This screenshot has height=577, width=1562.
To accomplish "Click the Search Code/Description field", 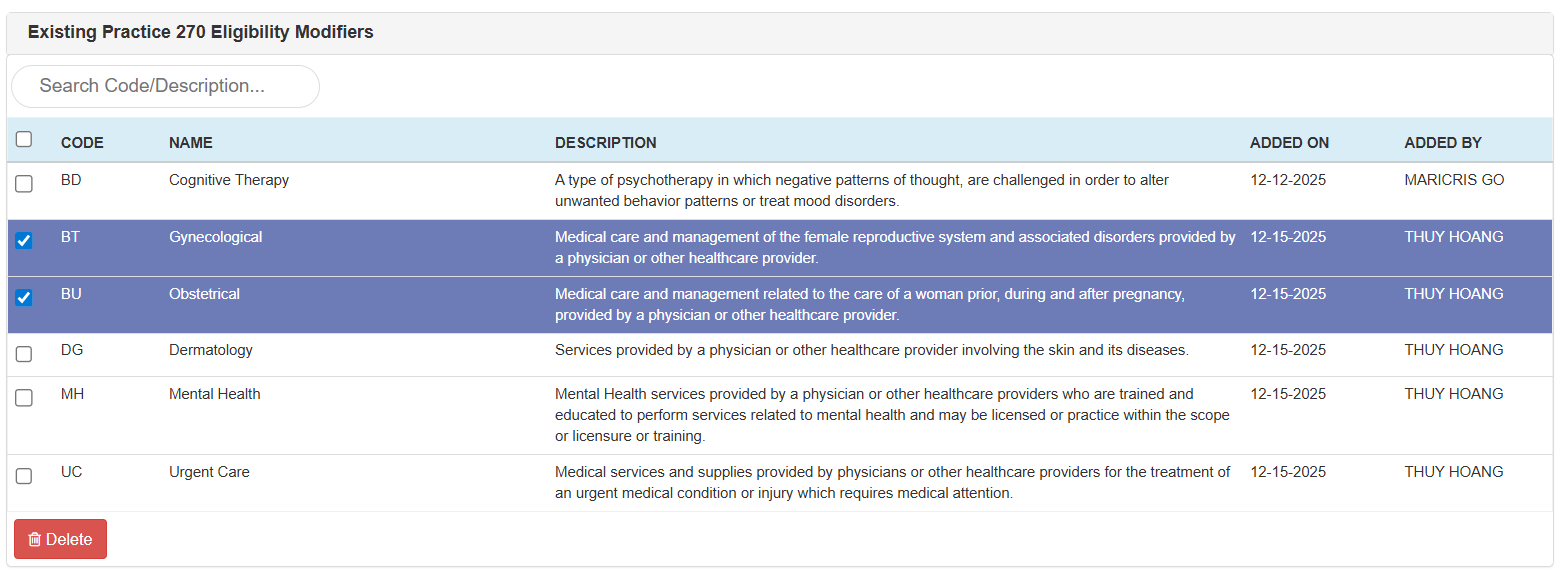I will (165, 86).
